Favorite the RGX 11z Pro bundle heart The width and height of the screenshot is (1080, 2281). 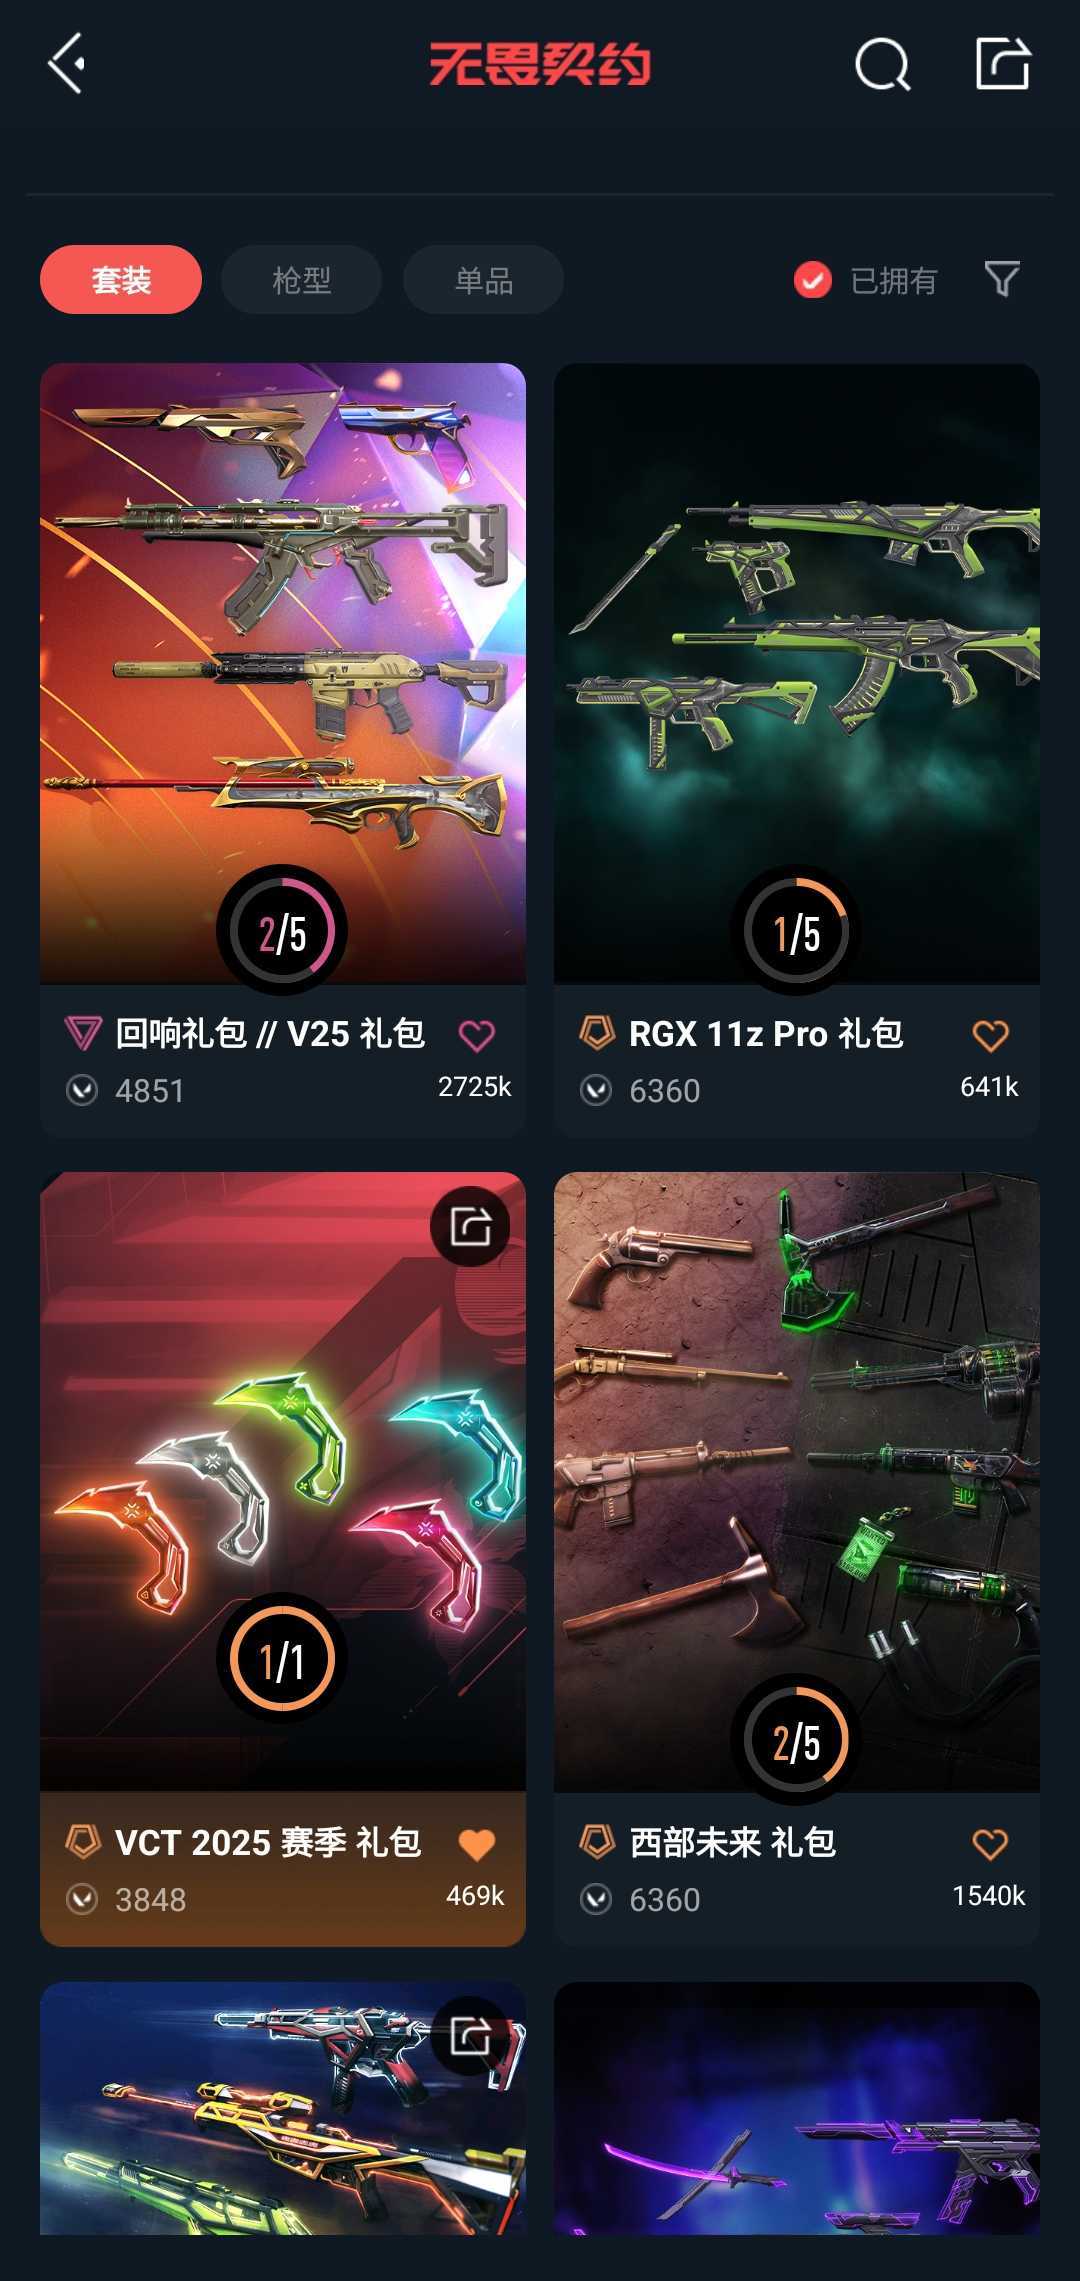point(991,1035)
